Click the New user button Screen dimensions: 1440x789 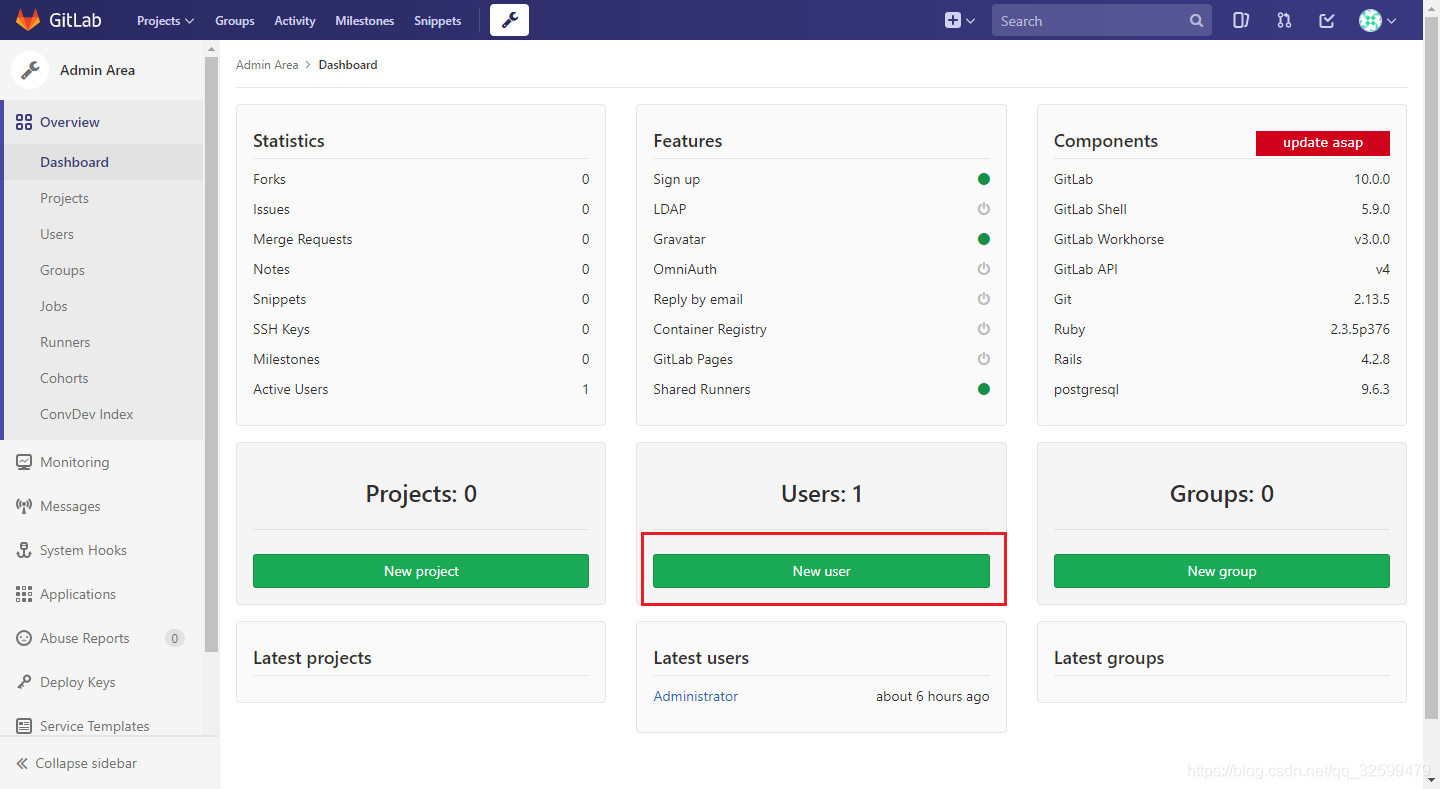[x=821, y=571]
